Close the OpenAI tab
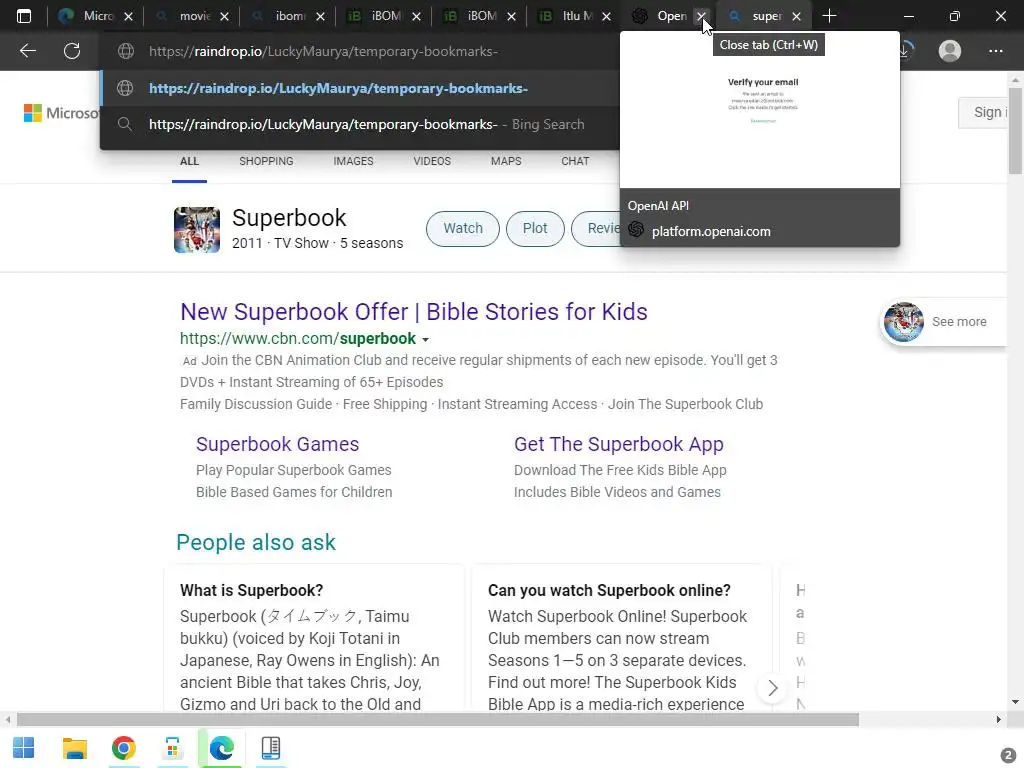Viewport: 1024px width, 768px height. pyautogui.click(x=701, y=16)
